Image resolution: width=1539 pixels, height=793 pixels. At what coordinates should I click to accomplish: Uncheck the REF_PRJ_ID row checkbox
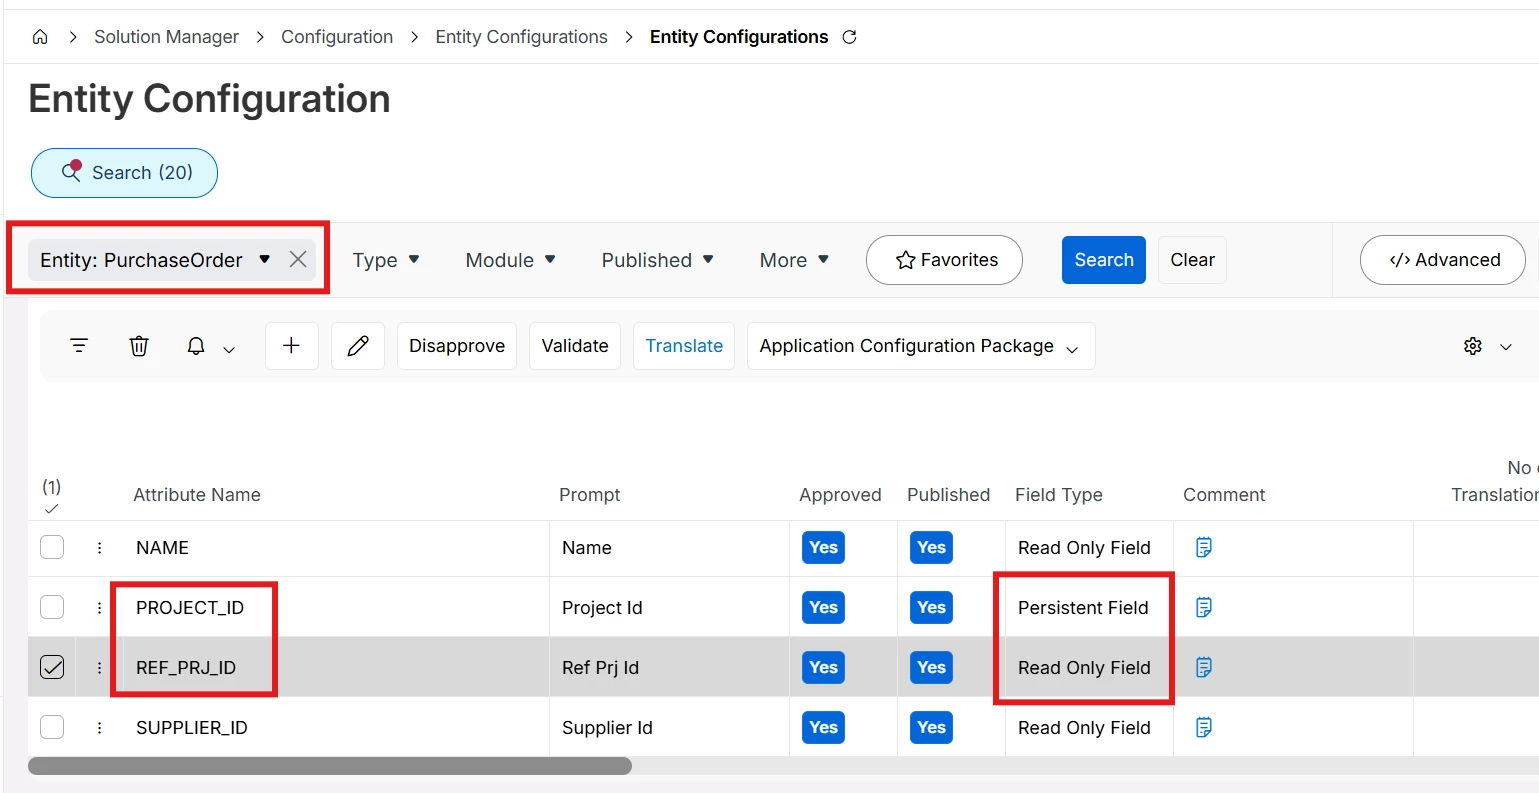tap(52, 667)
